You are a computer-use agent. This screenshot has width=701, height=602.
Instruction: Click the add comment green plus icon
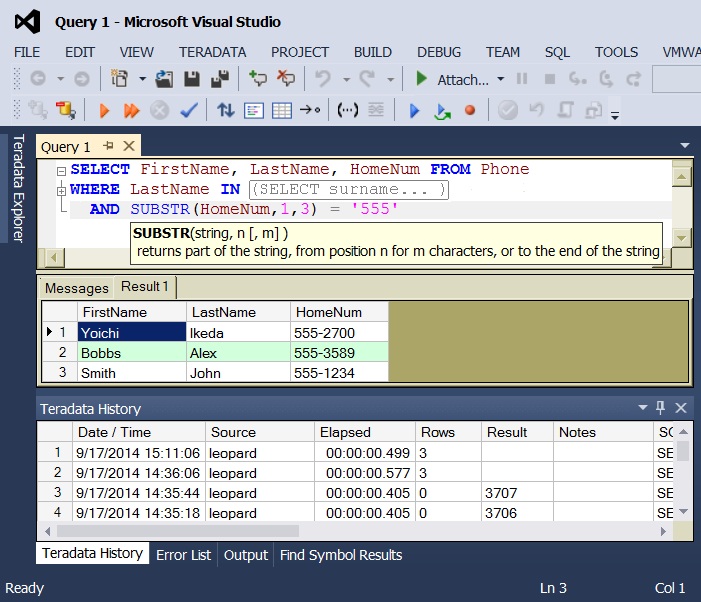[258, 78]
